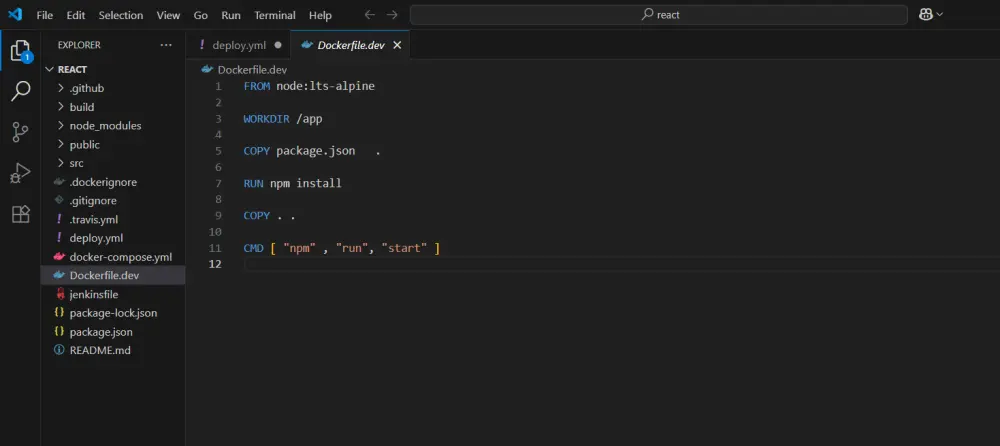Click the react command center search box

point(658,15)
